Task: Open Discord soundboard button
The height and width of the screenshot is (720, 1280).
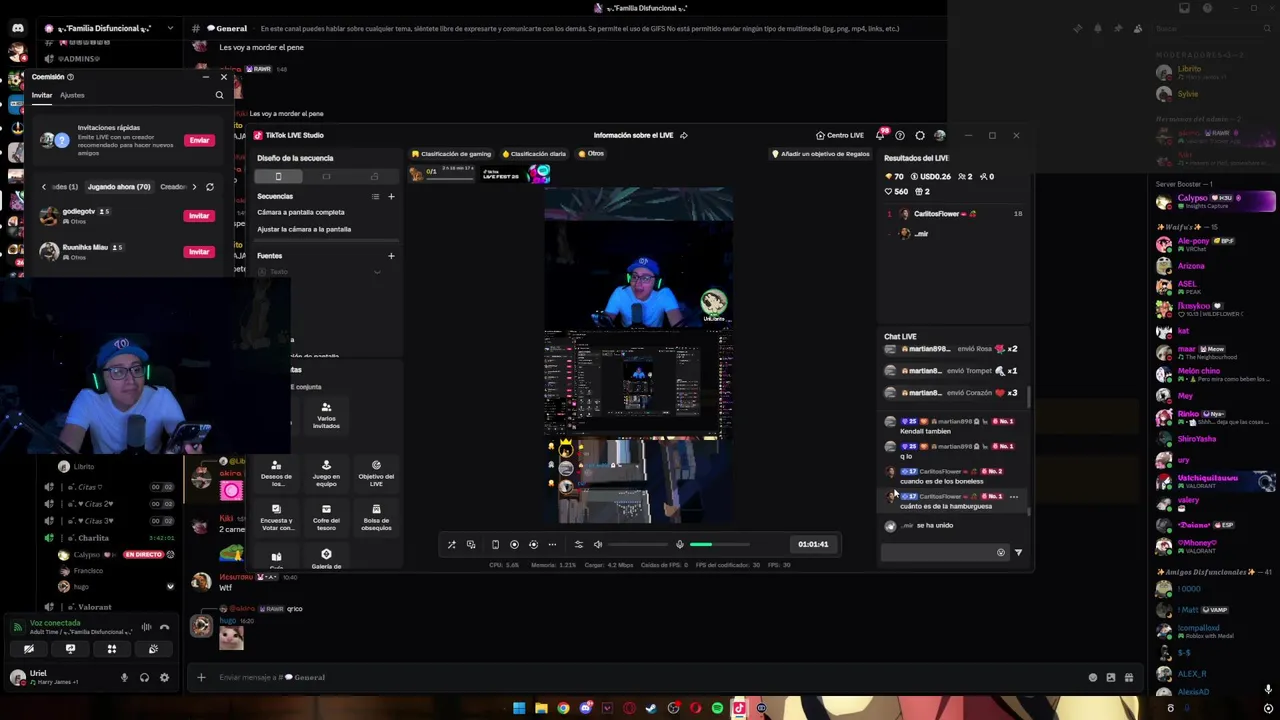Action: point(153,649)
